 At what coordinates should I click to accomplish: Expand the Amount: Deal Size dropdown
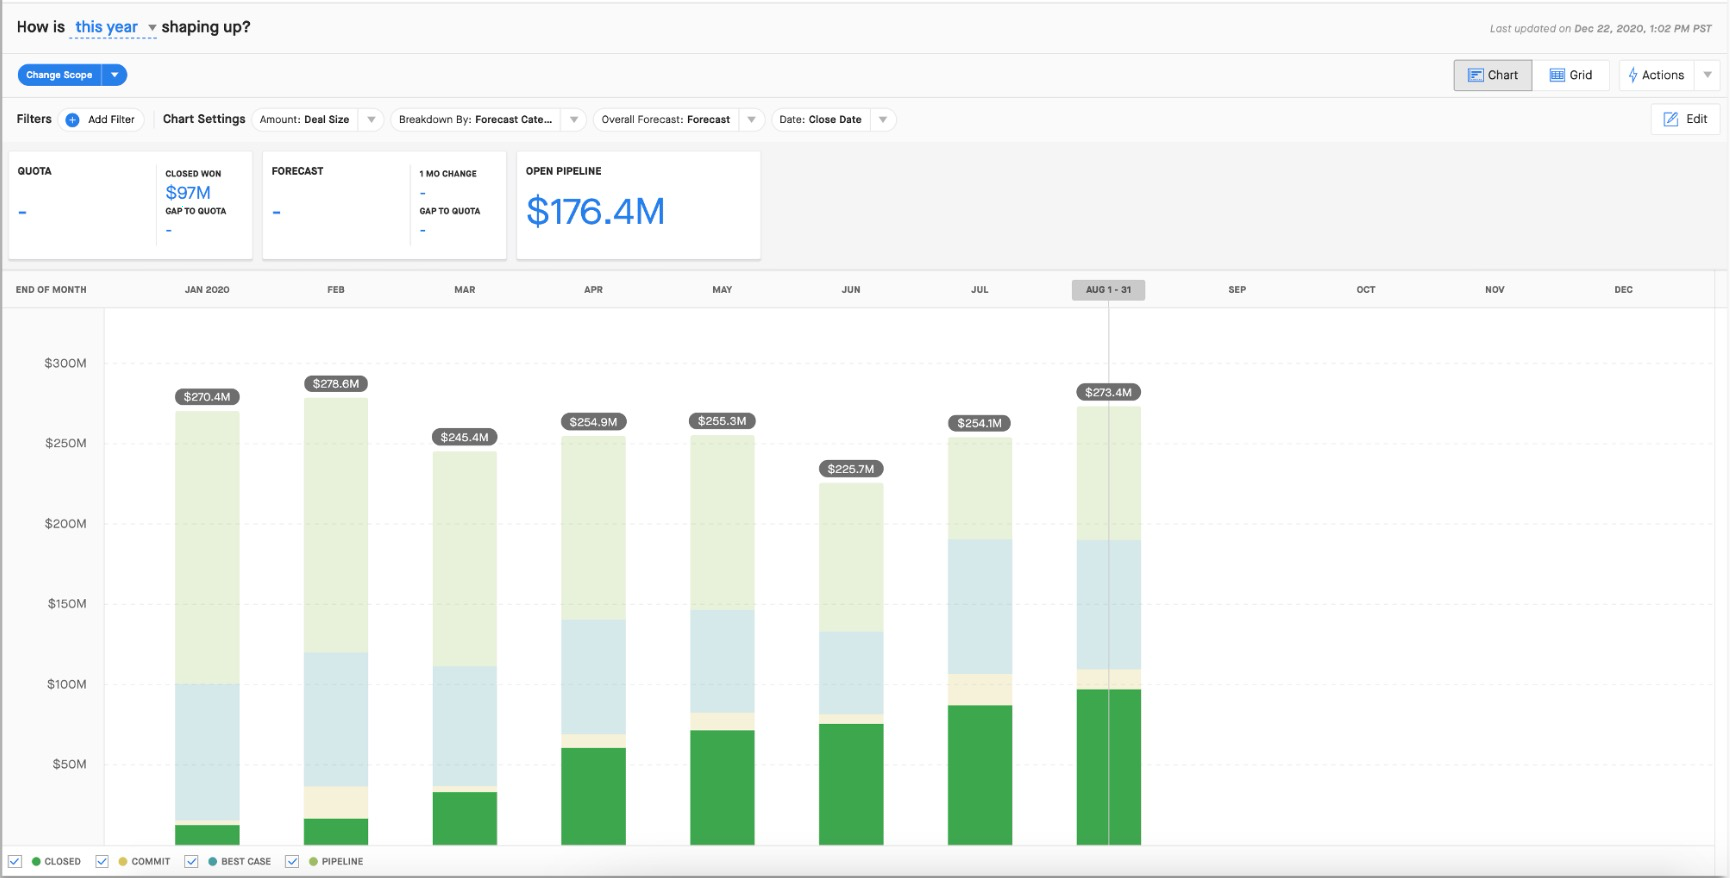tap(371, 120)
